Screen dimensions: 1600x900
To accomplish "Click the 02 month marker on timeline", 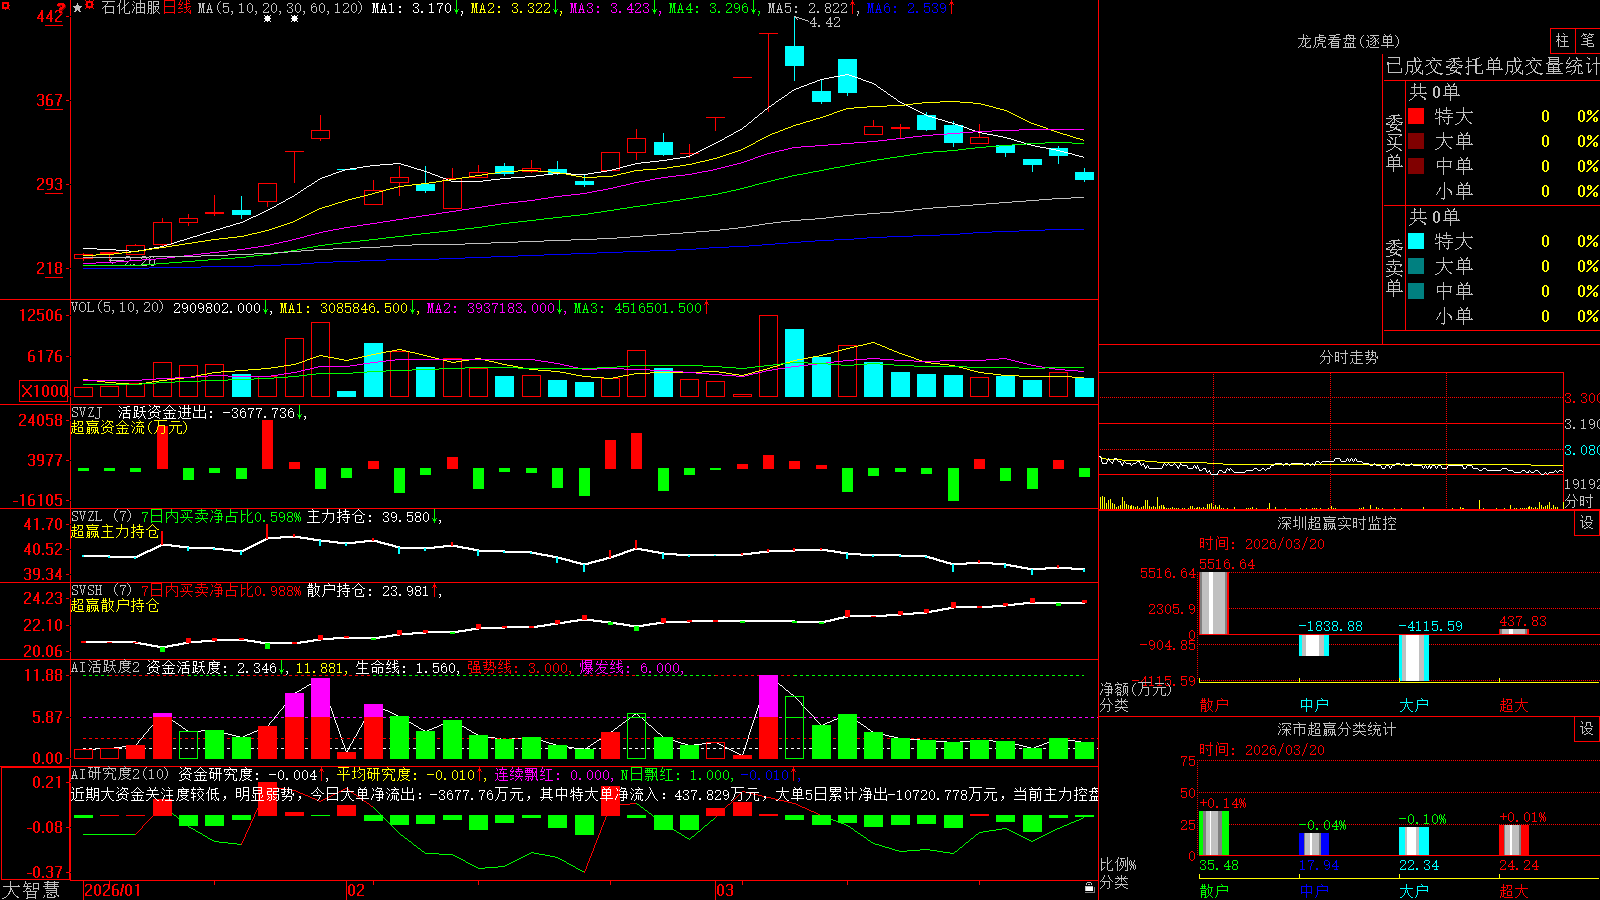I will (x=355, y=890).
